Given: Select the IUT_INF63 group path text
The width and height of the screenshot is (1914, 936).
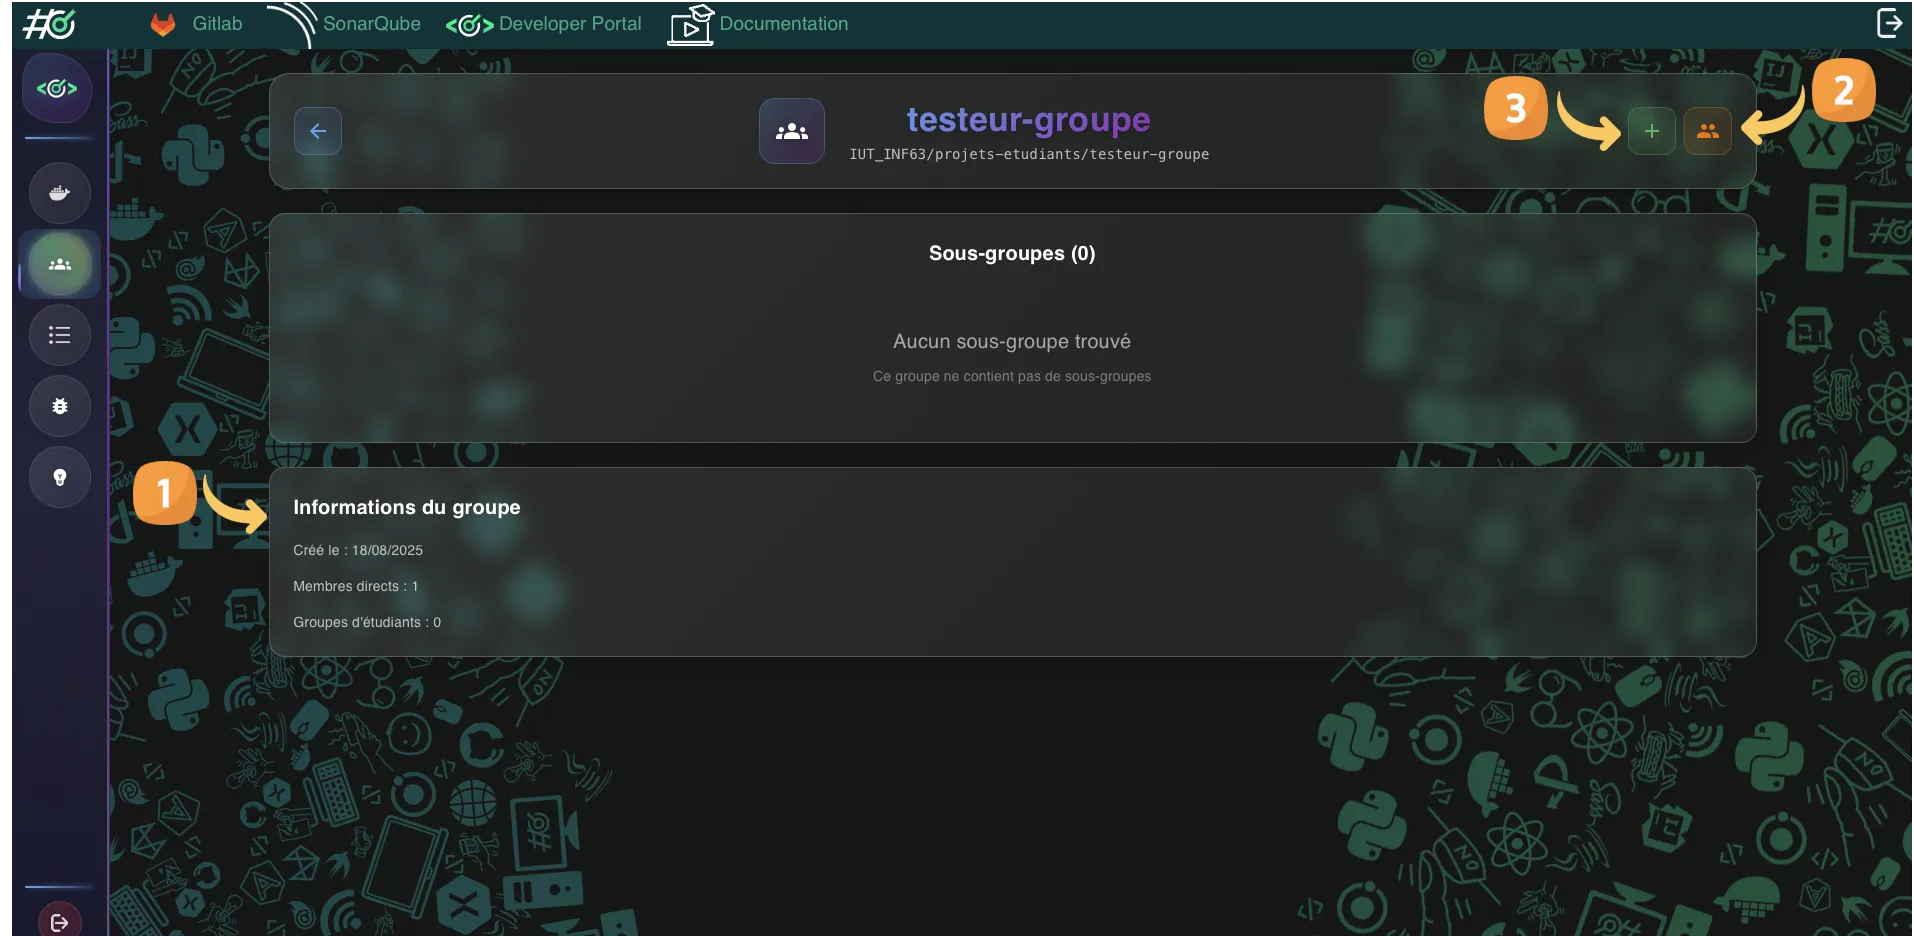Looking at the screenshot, I should point(1028,154).
